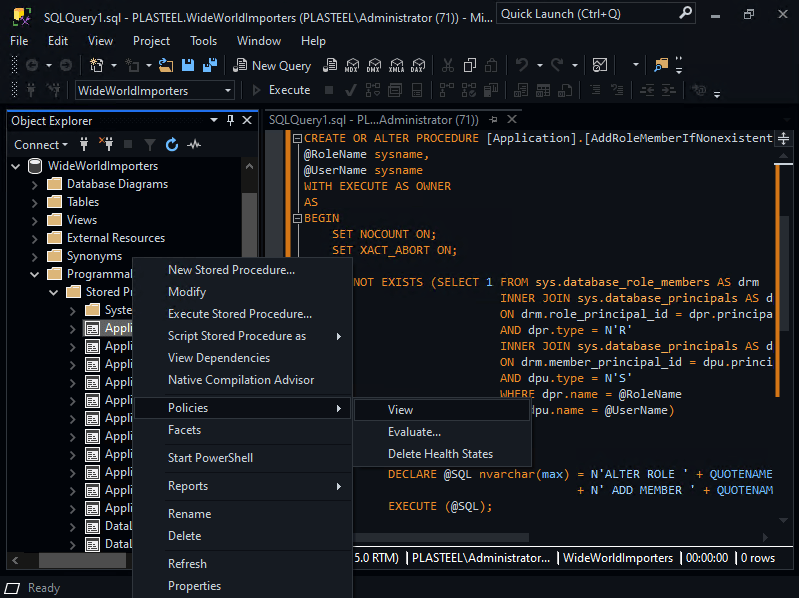Click the Activity Monitor icon in toolbar
Viewport: 799px width, 598px height.
[x=600, y=65]
